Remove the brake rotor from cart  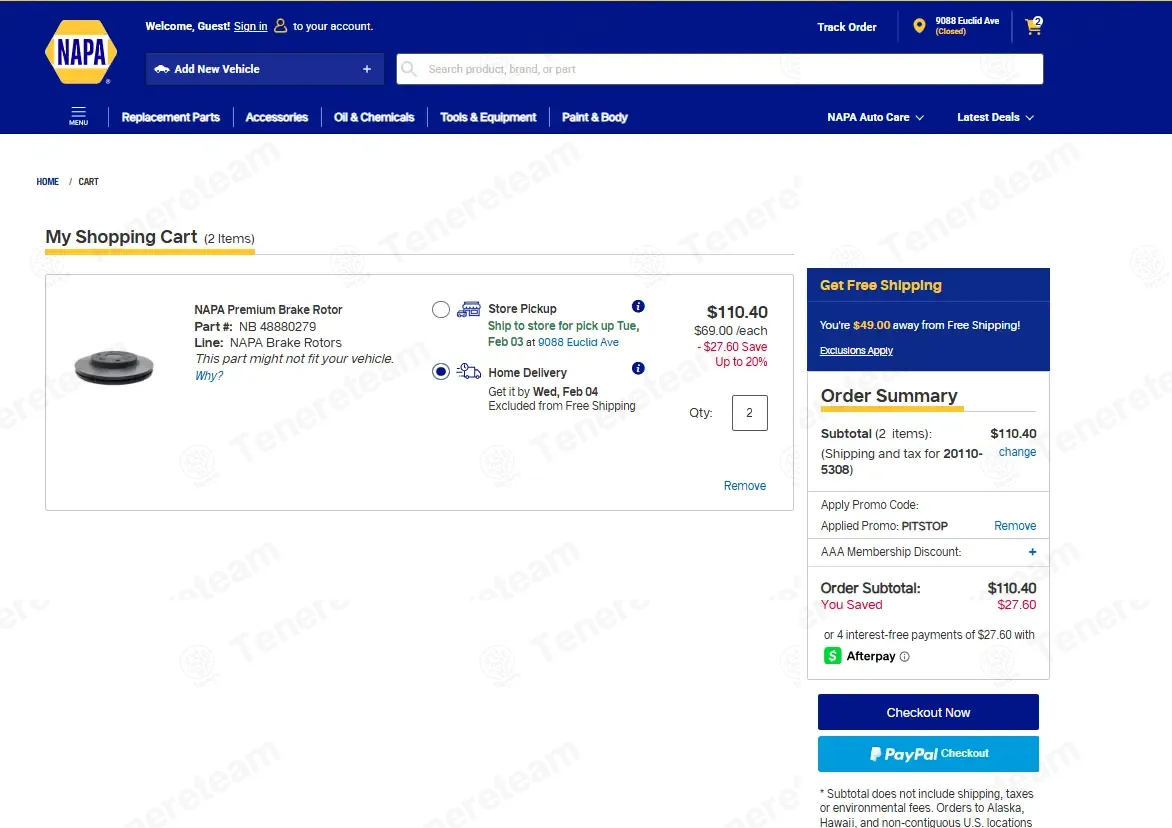click(x=744, y=486)
